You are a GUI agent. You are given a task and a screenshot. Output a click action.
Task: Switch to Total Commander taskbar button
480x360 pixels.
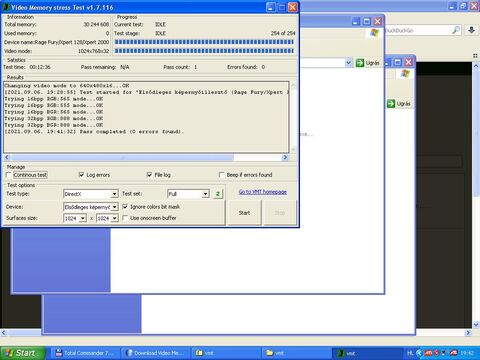click(x=85, y=353)
